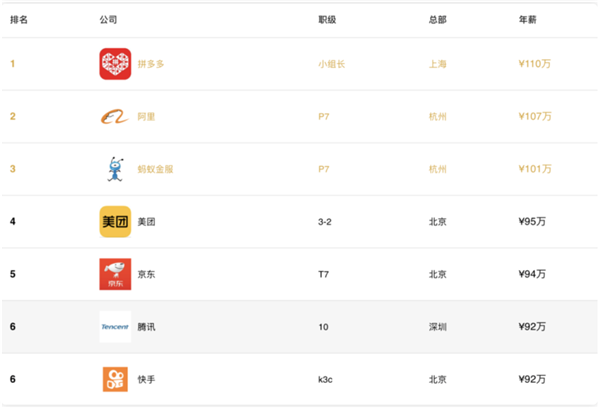This screenshot has height=408, width=600.
Task: Click the 公司 column header
Action: pyautogui.click(x=109, y=20)
